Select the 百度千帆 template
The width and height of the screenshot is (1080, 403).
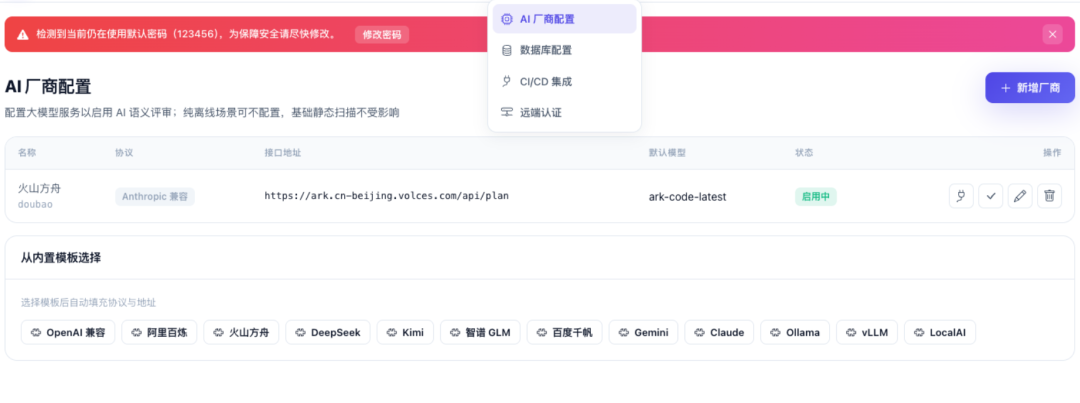point(565,333)
